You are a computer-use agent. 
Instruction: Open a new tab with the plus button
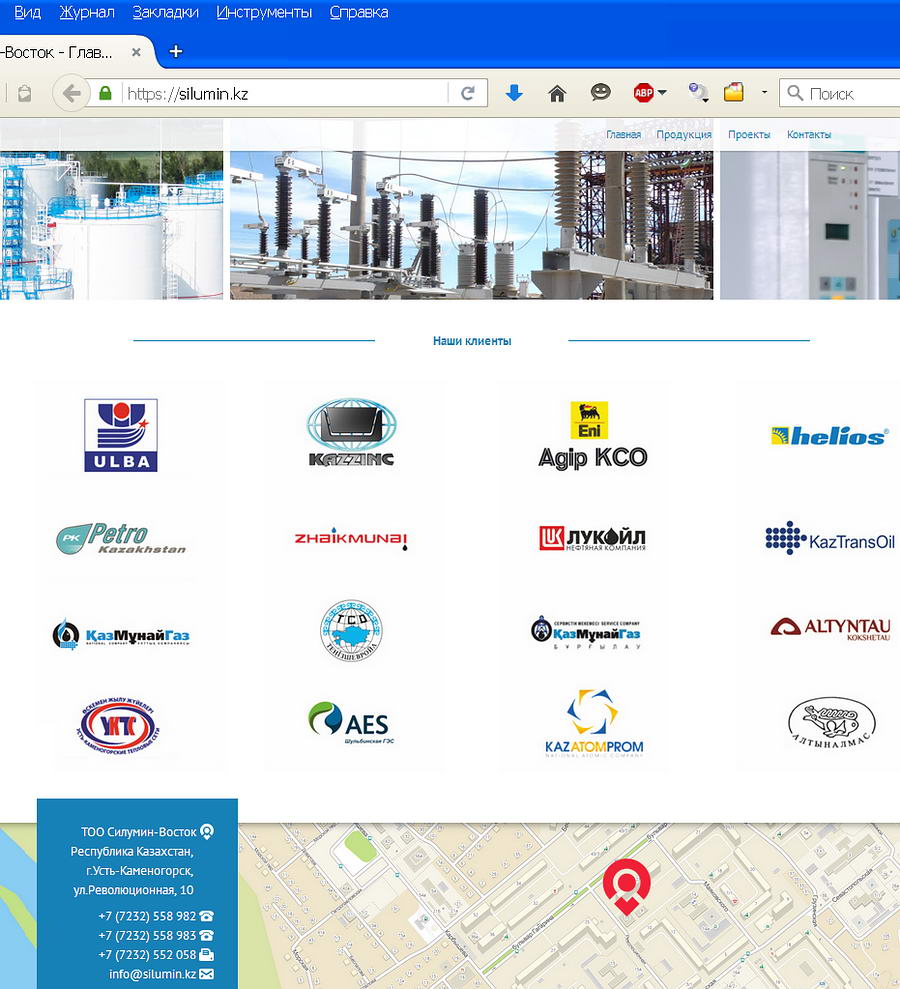click(176, 52)
